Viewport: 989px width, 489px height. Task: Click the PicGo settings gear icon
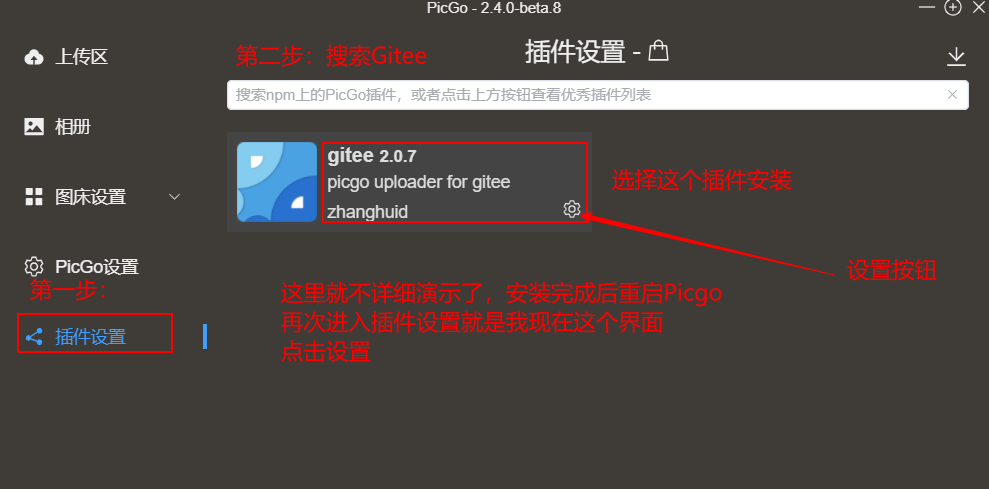(33, 266)
